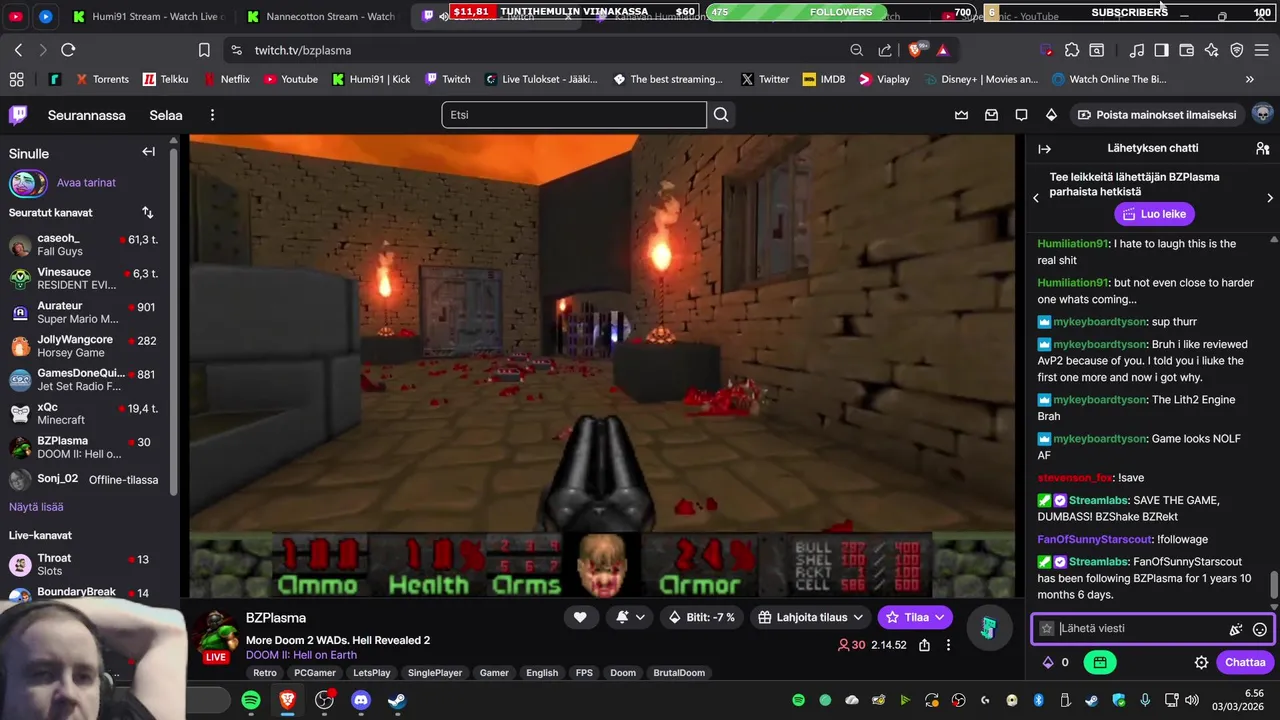Viewport: 1280px width, 720px height.
Task: Show previous chat highlight arrow
Action: [1036, 198]
